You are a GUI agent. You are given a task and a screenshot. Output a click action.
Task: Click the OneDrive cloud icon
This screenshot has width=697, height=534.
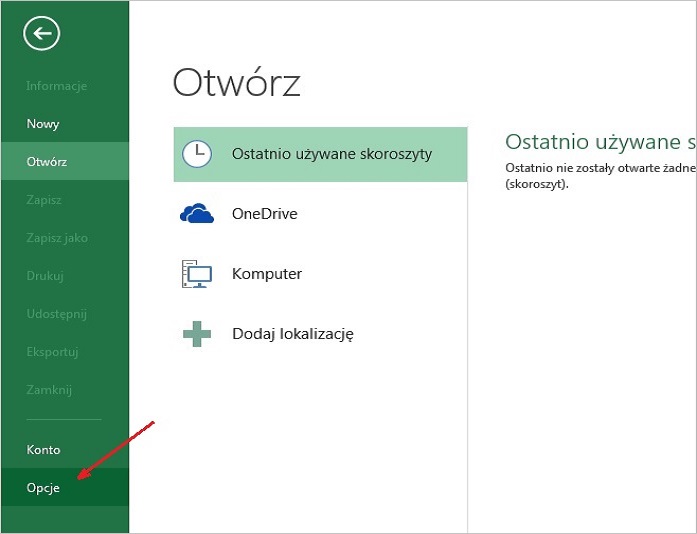197,213
